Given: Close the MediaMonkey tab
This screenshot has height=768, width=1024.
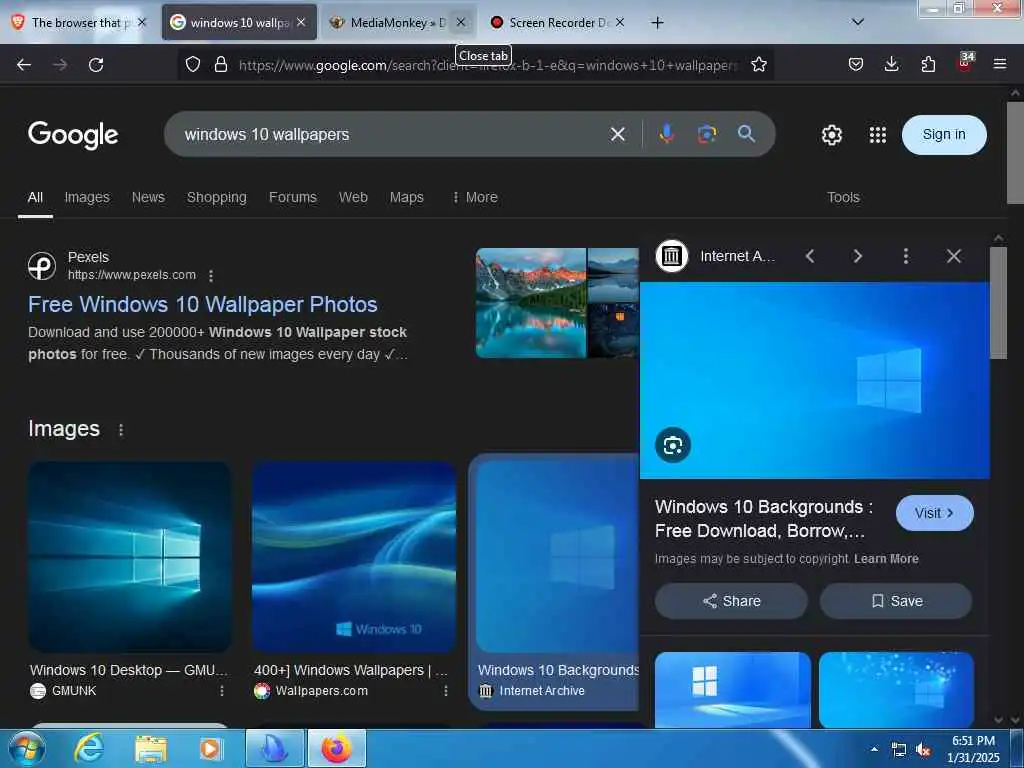Looking at the screenshot, I should pos(460,22).
